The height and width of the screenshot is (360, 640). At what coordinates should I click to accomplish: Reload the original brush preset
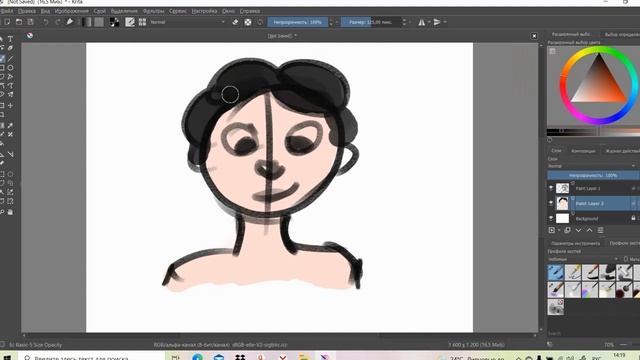260,22
